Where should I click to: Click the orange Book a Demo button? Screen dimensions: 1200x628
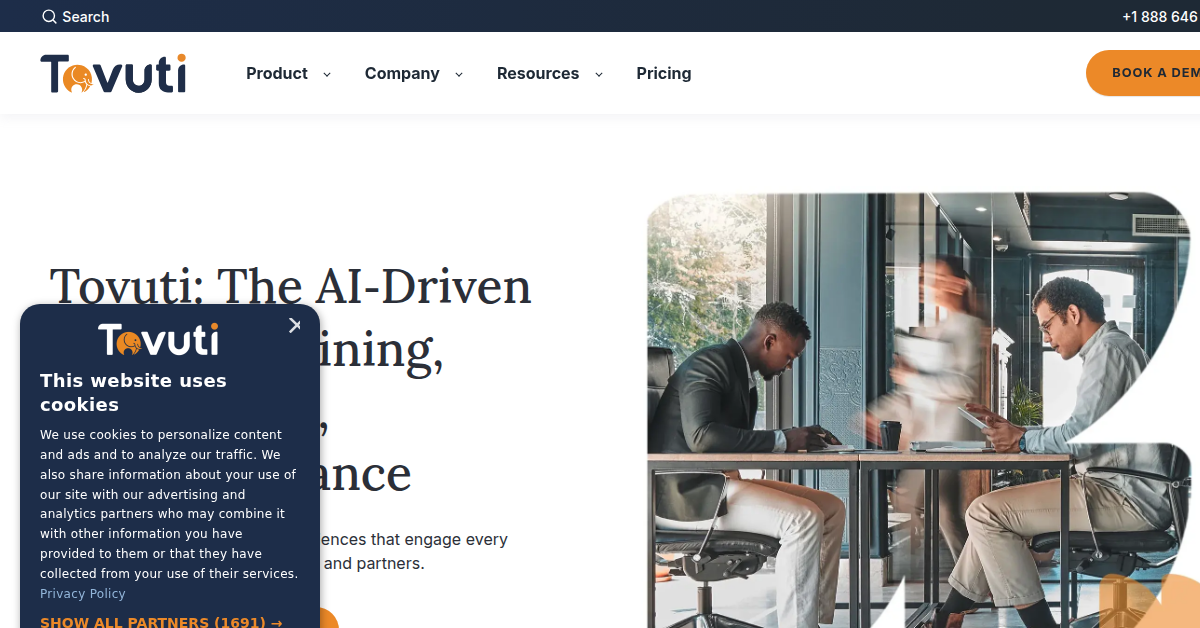1143,73
